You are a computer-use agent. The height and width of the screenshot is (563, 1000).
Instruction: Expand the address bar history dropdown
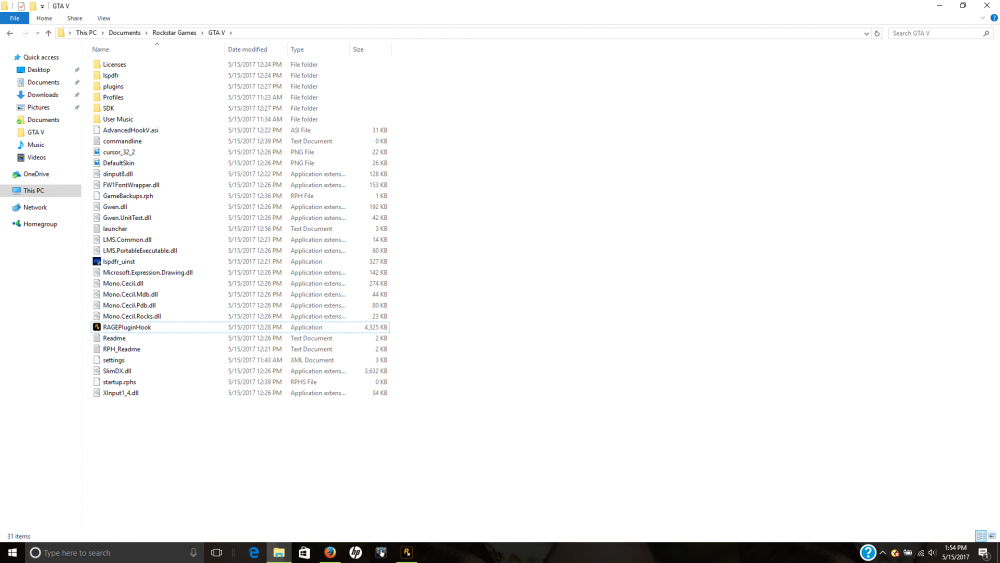click(x=866, y=33)
